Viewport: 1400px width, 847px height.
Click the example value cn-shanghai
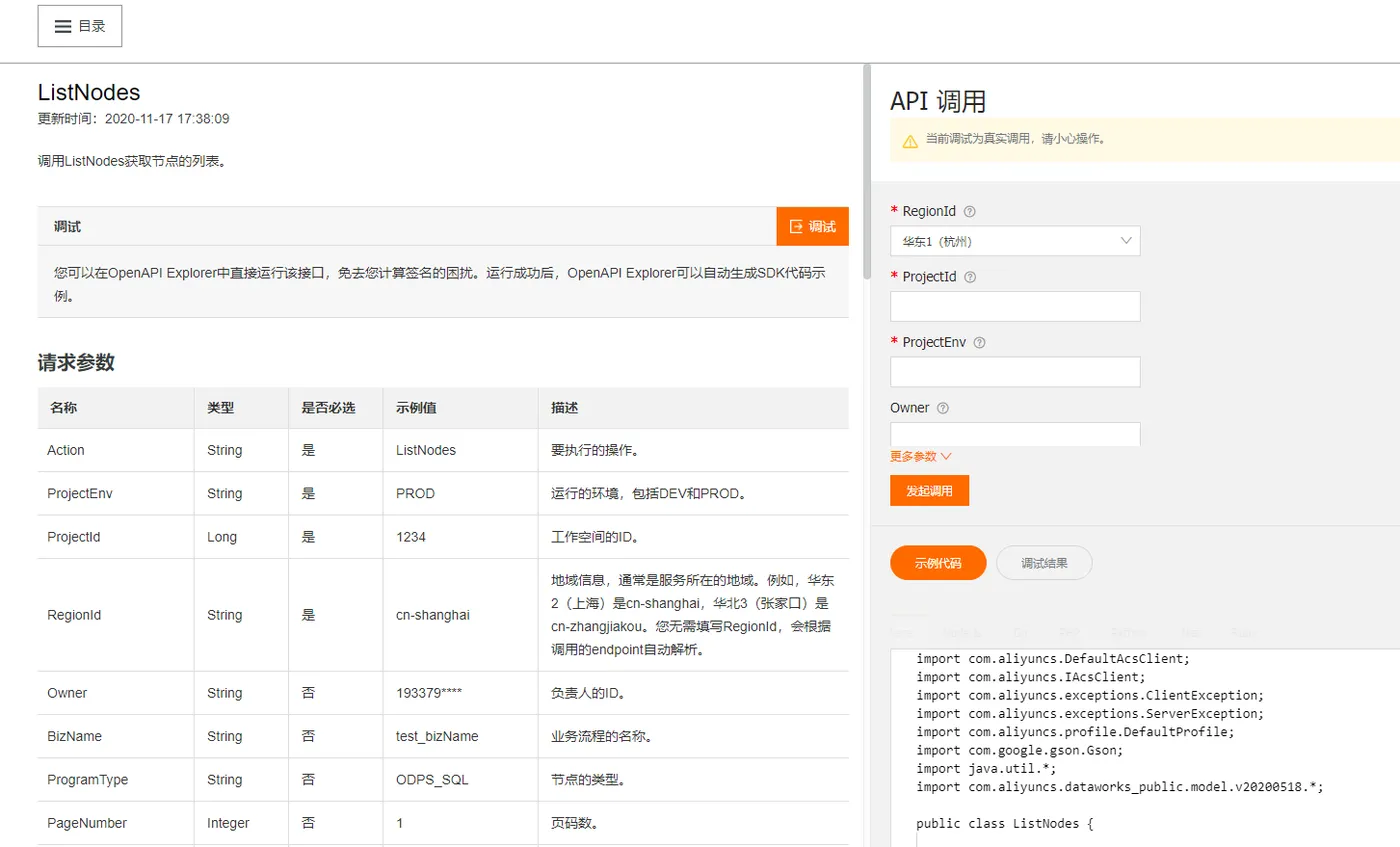(433, 615)
